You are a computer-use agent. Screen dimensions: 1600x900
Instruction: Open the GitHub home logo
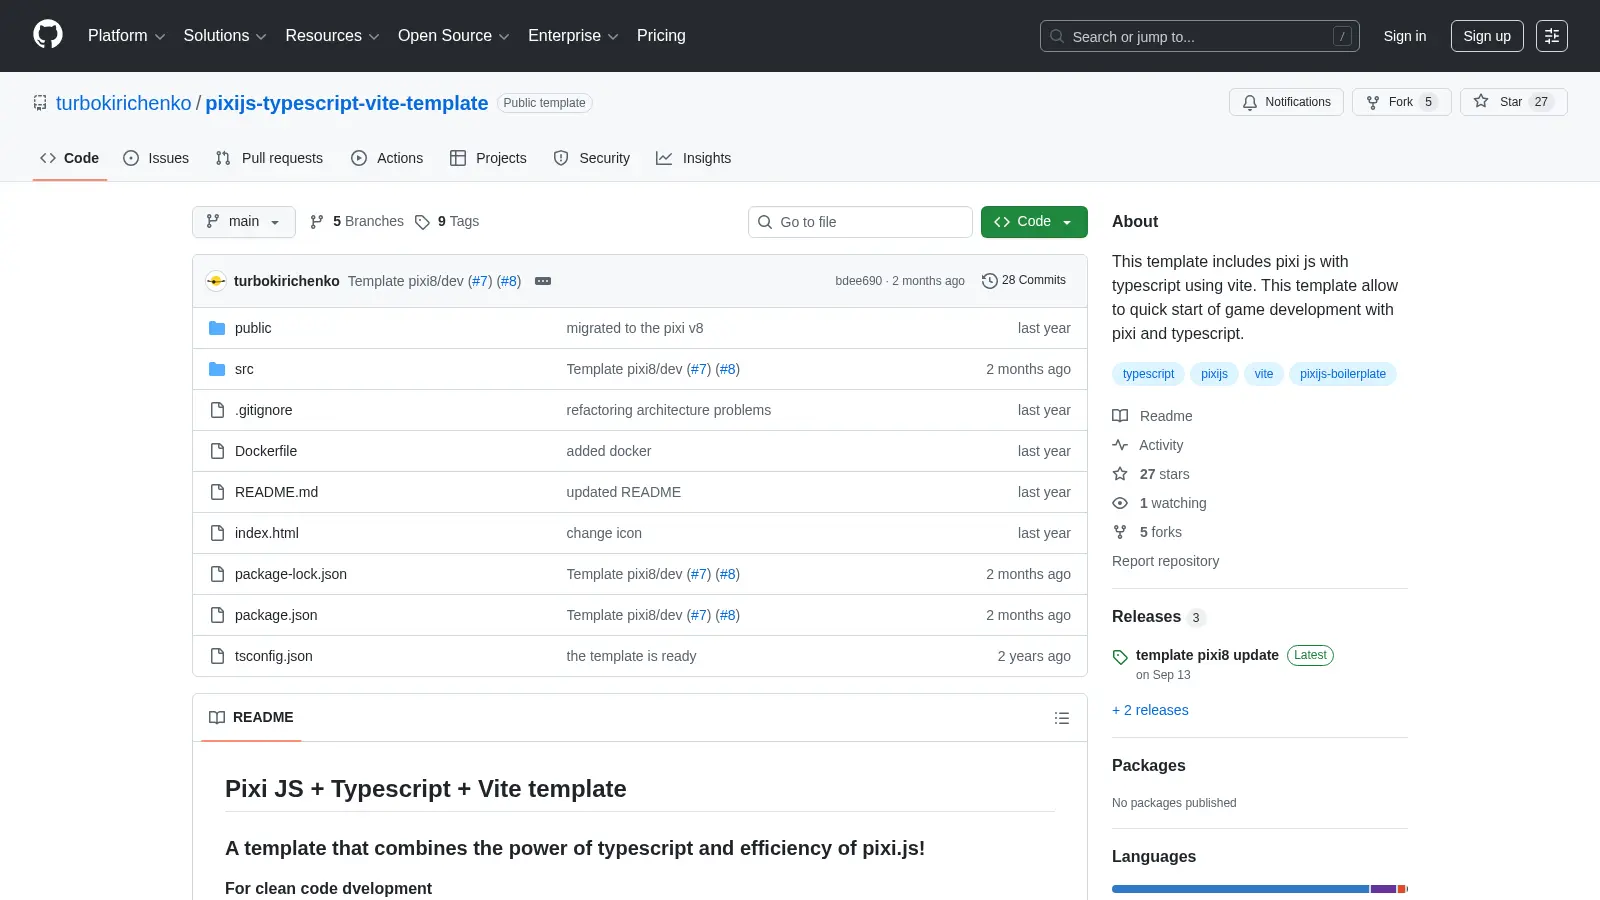(48, 35)
